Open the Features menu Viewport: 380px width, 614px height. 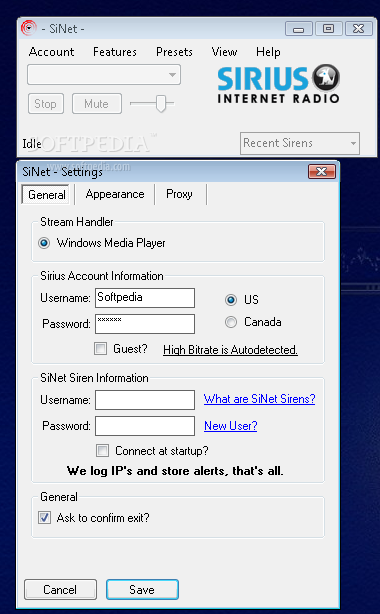click(115, 52)
